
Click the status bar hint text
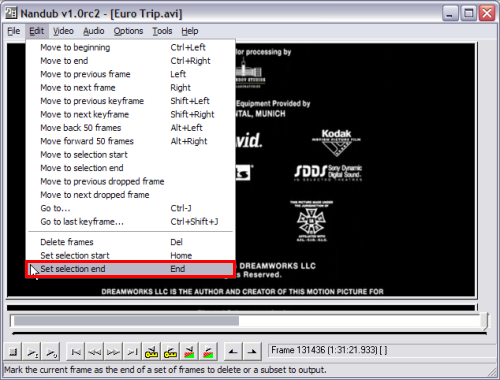point(165,370)
